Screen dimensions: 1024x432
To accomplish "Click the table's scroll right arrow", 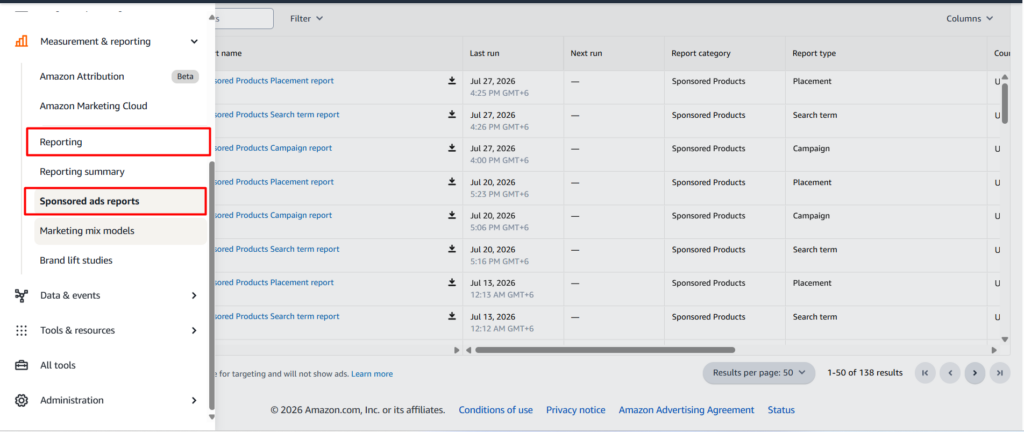I will [994, 350].
